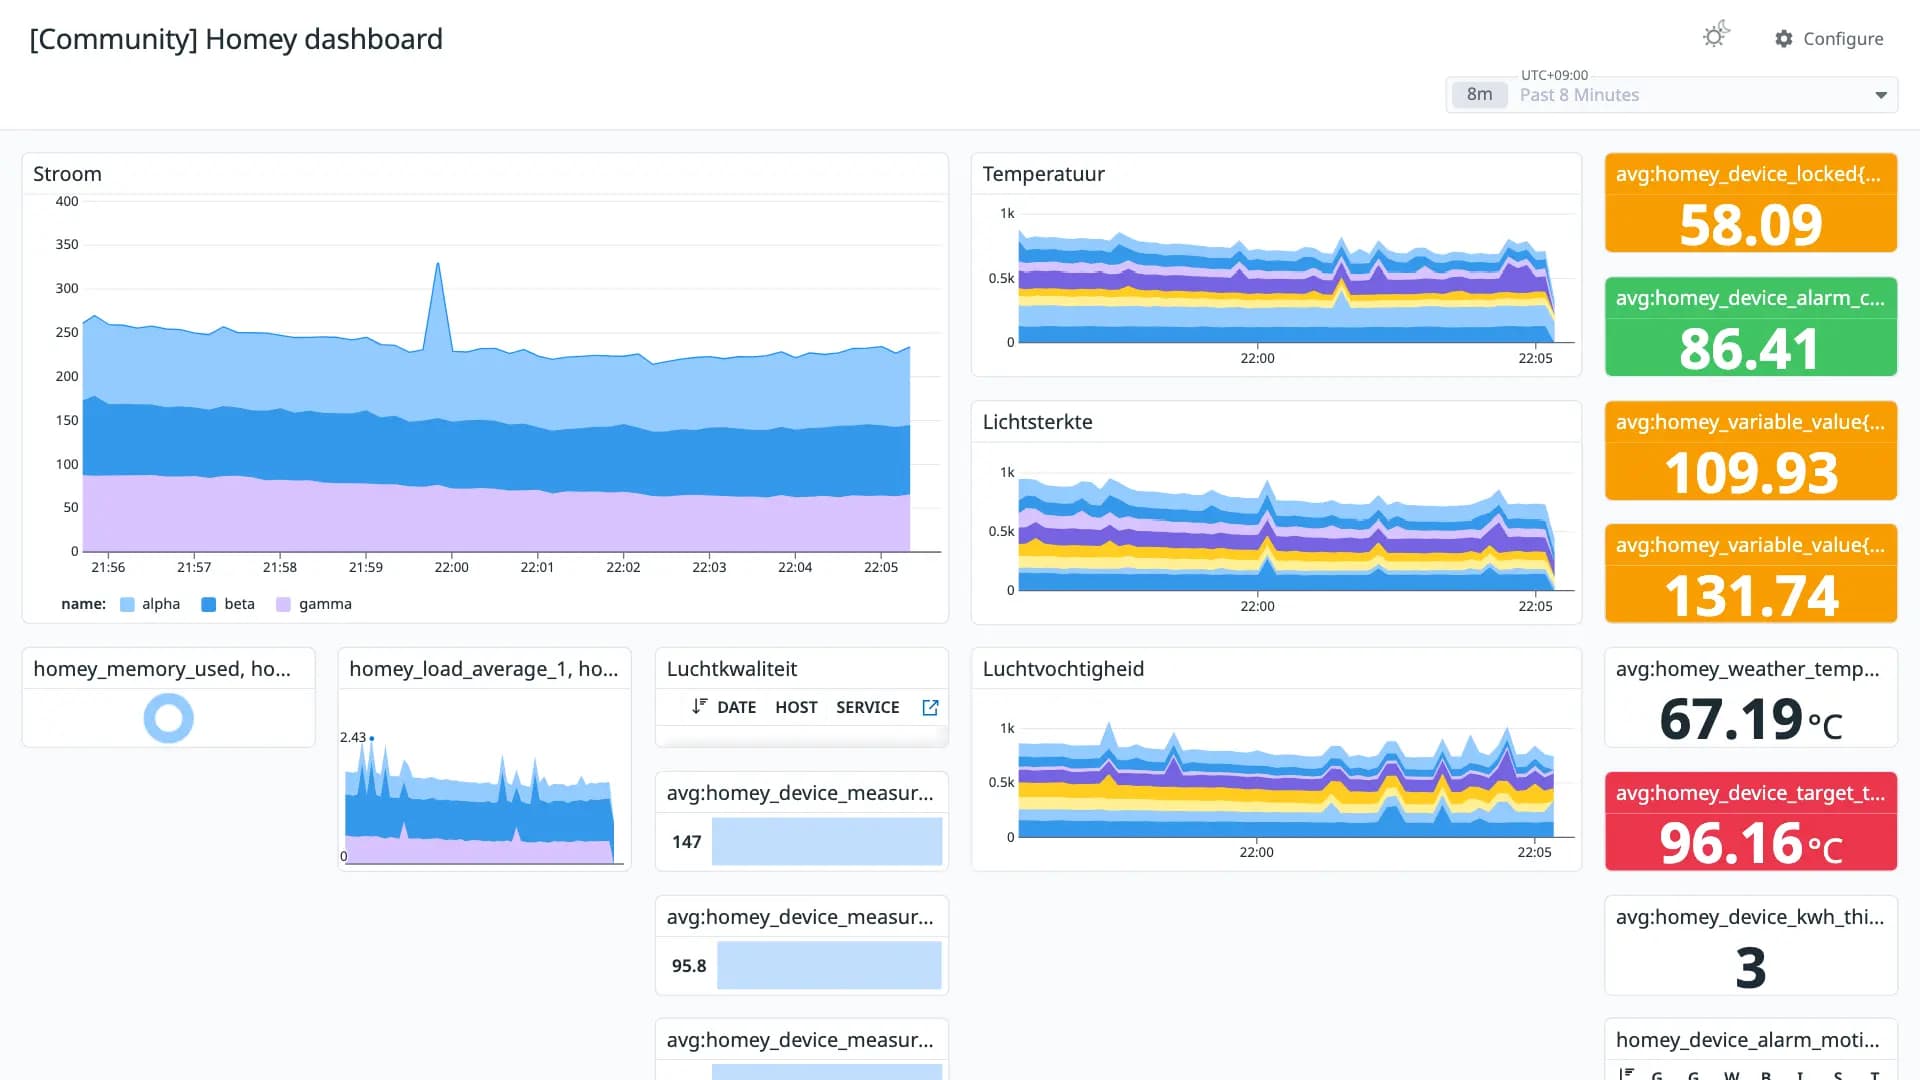Click the gamma legend color swatch

(x=283, y=604)
